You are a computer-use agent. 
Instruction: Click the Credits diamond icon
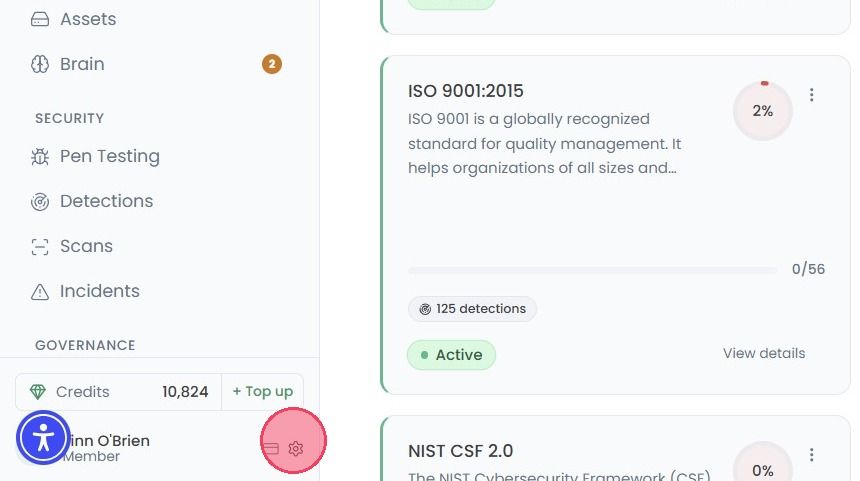tap(38, 392)
